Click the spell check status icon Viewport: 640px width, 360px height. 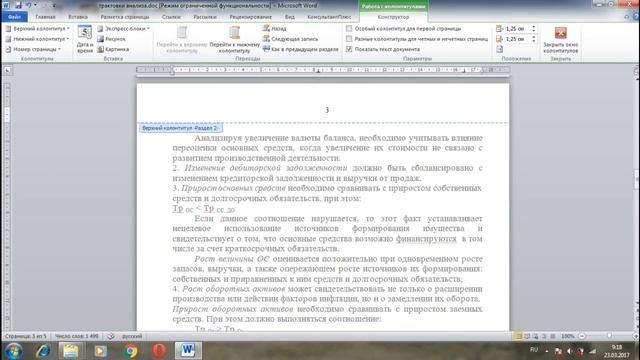pyautogui.click(x=111, y=336)
